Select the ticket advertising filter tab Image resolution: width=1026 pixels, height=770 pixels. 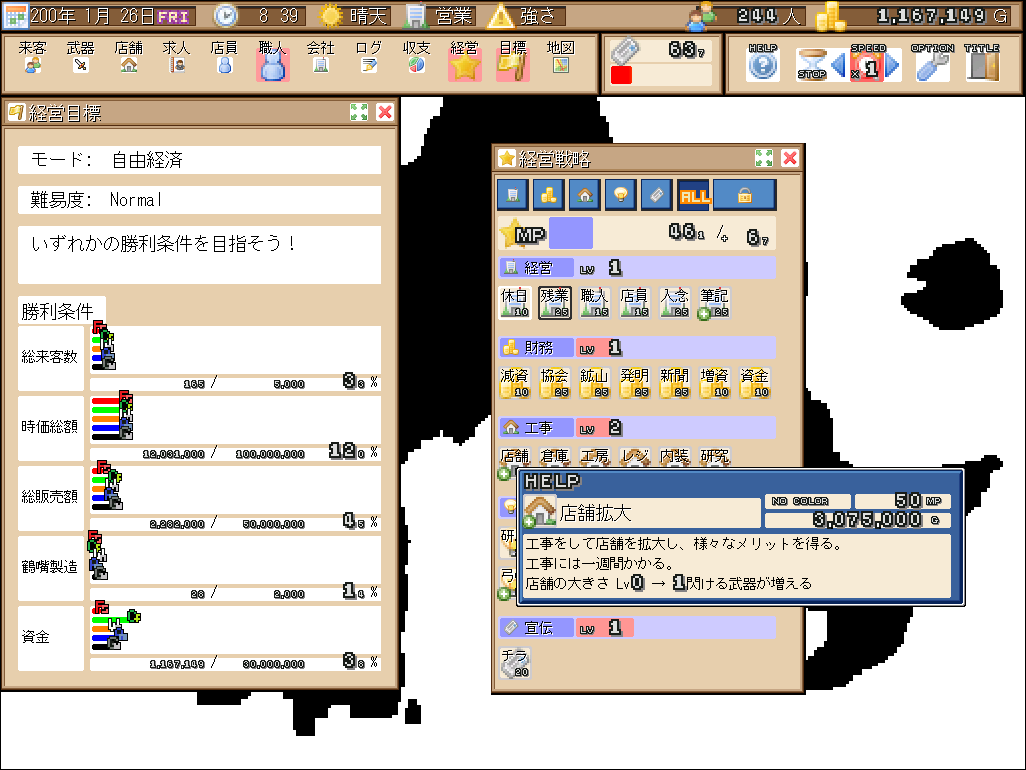coord(656,195)
